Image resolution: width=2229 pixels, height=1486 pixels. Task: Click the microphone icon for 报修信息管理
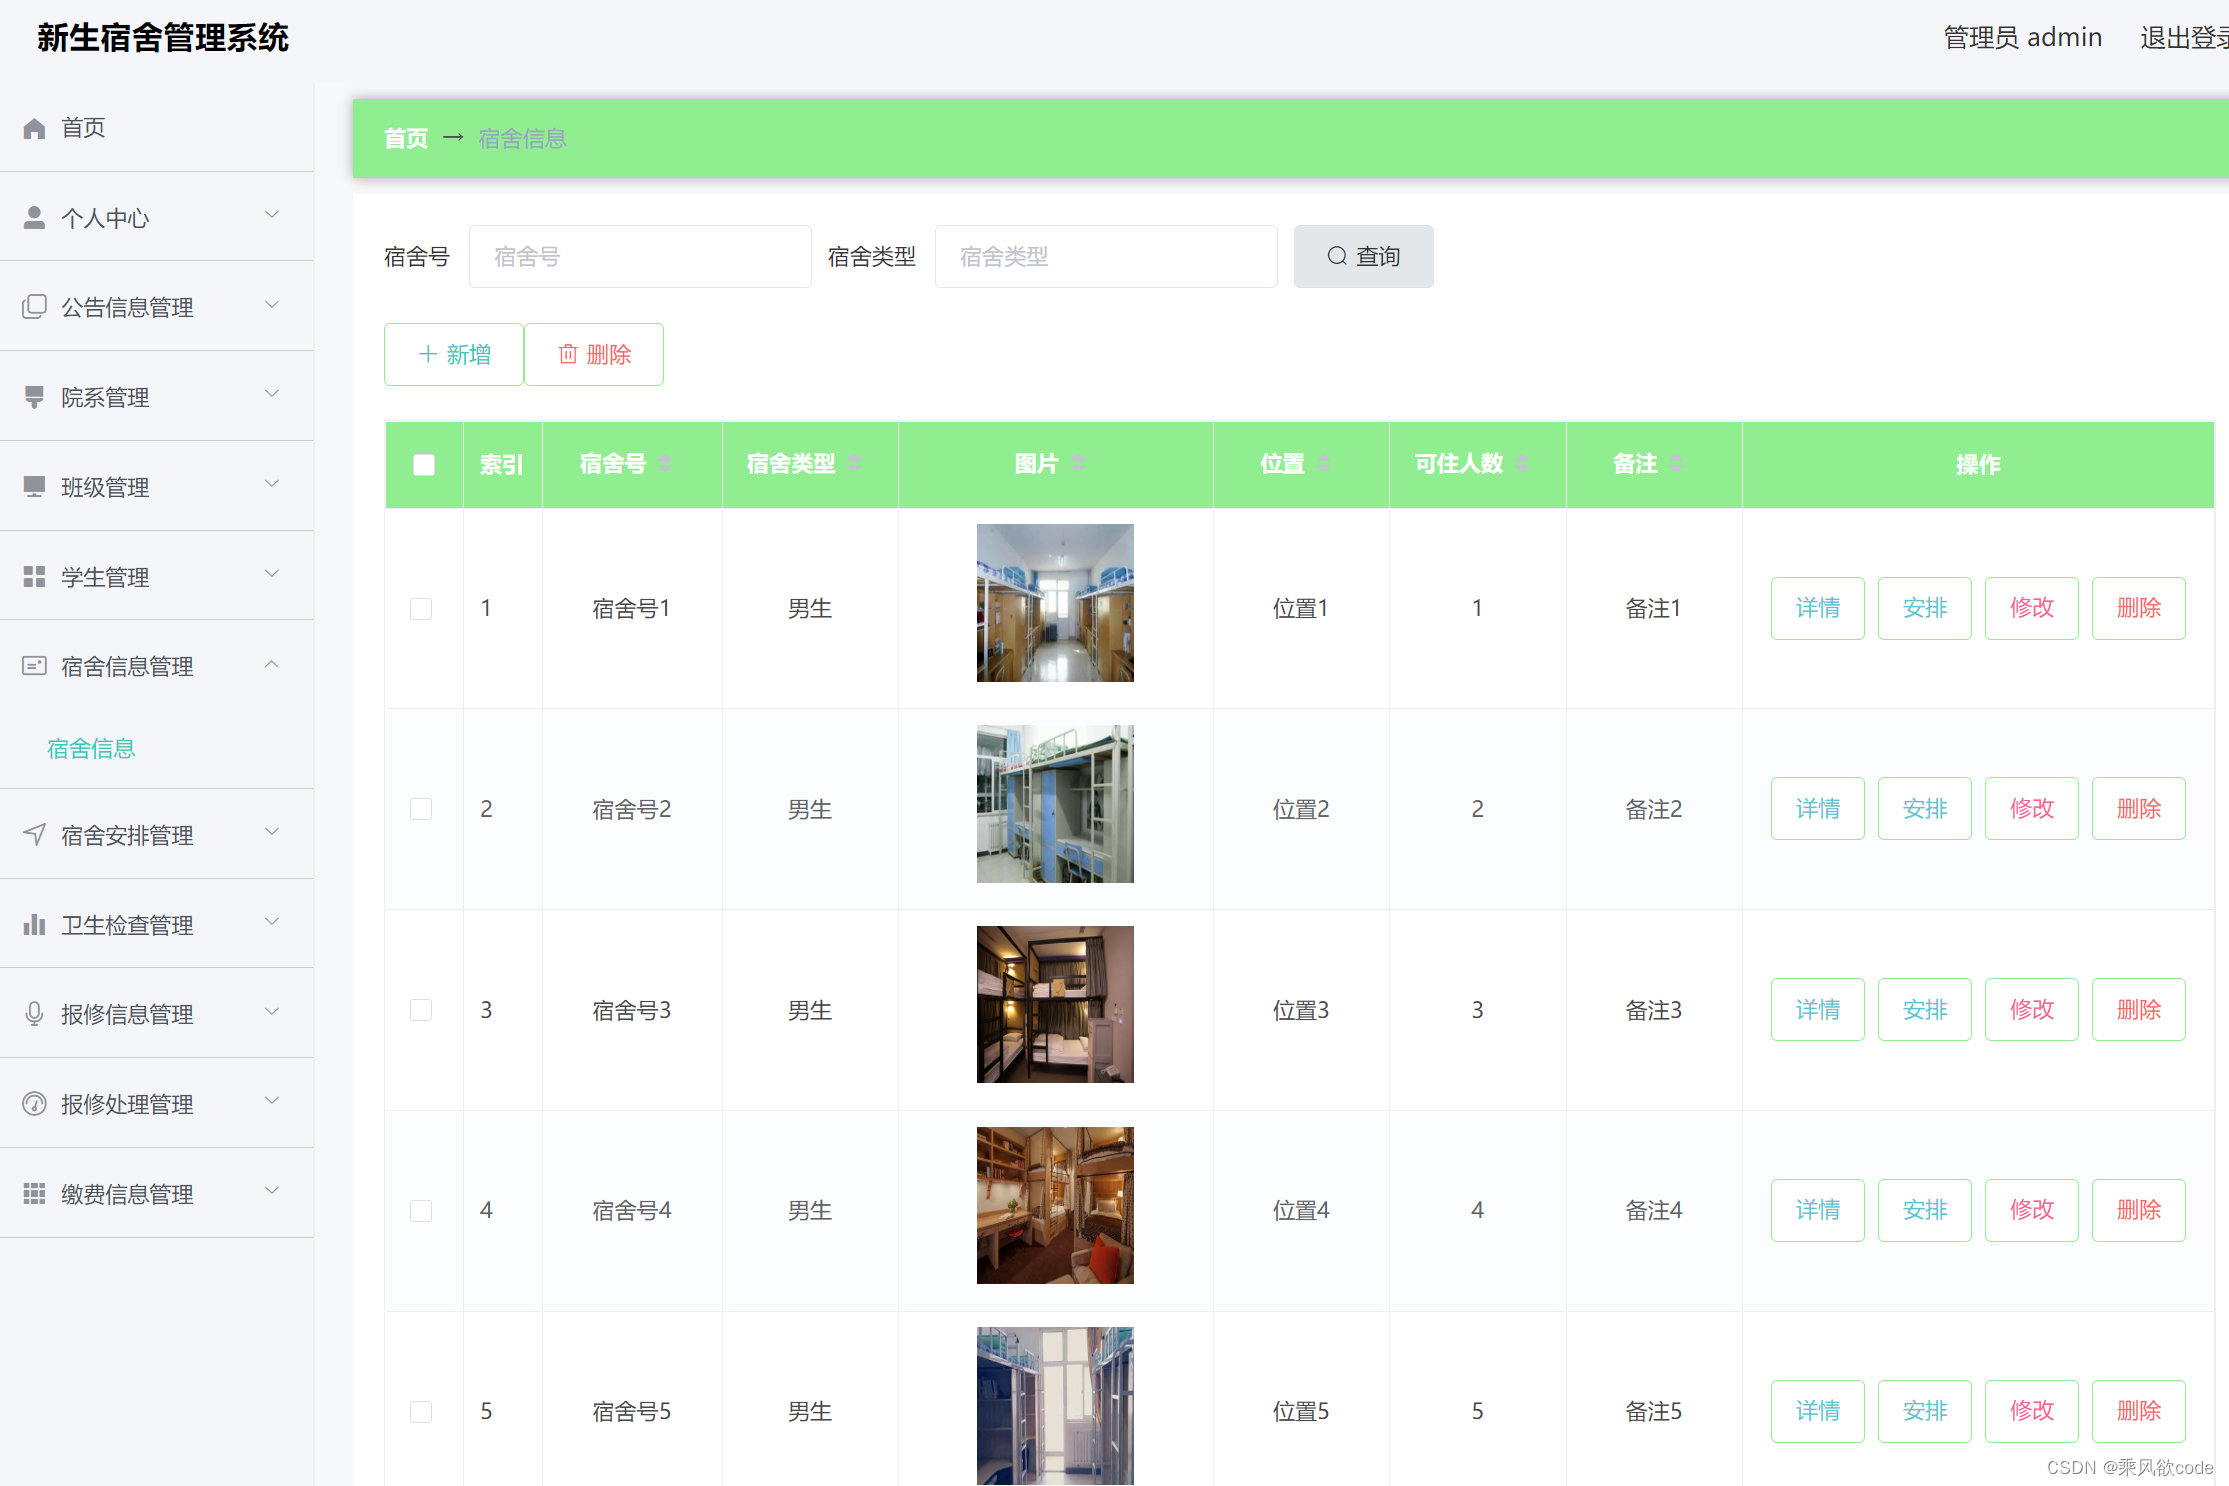pos(34,1014)
